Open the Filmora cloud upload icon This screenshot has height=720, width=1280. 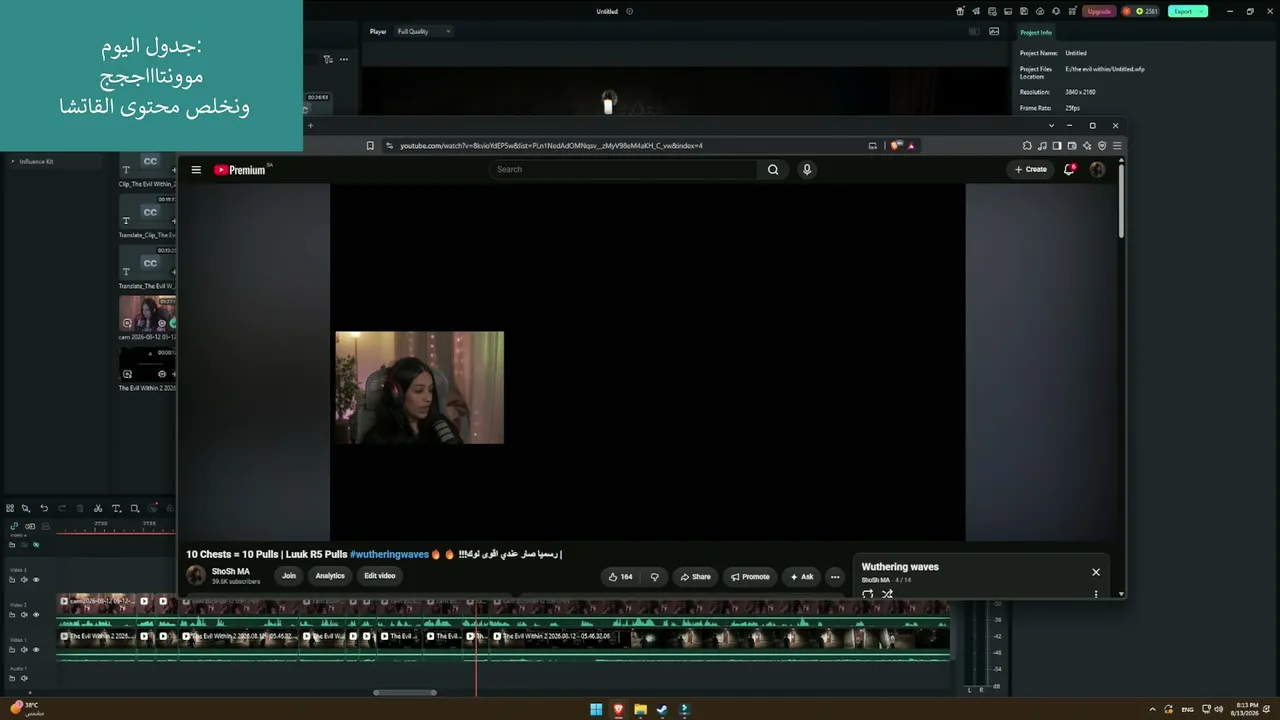pyautogui.click(x=1041, y=11)
